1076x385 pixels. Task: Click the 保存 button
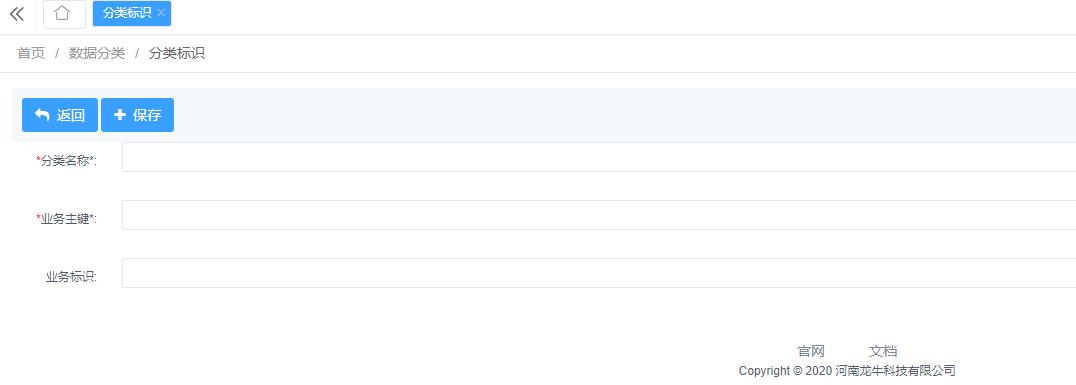click(x=137, y=115)
